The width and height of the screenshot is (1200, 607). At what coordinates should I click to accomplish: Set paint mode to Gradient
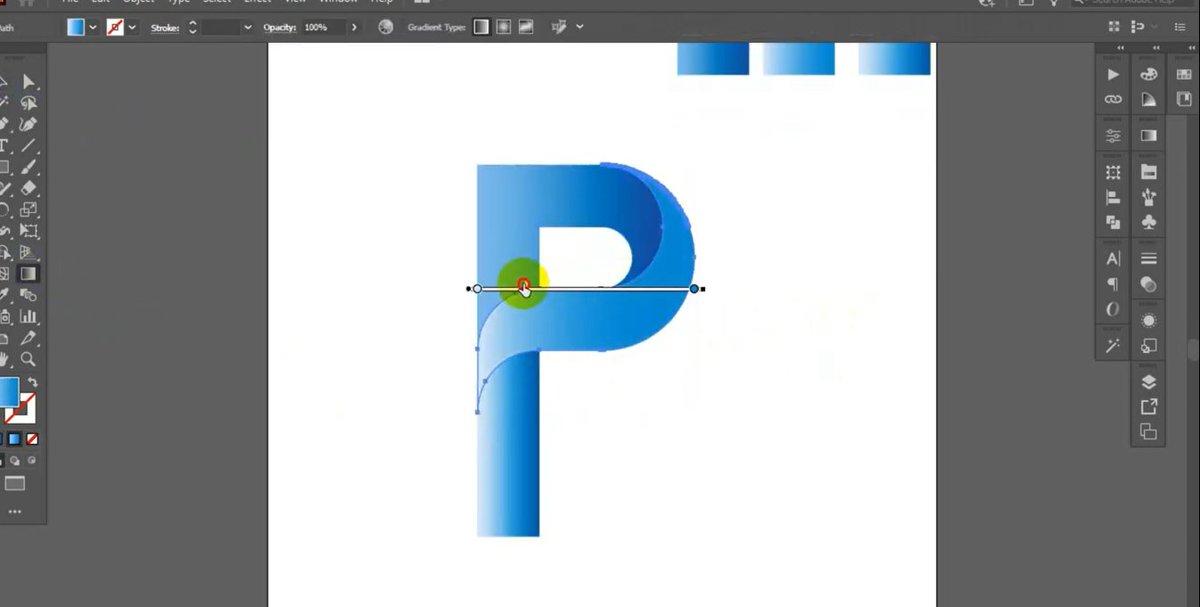click(x=15, y=439)
